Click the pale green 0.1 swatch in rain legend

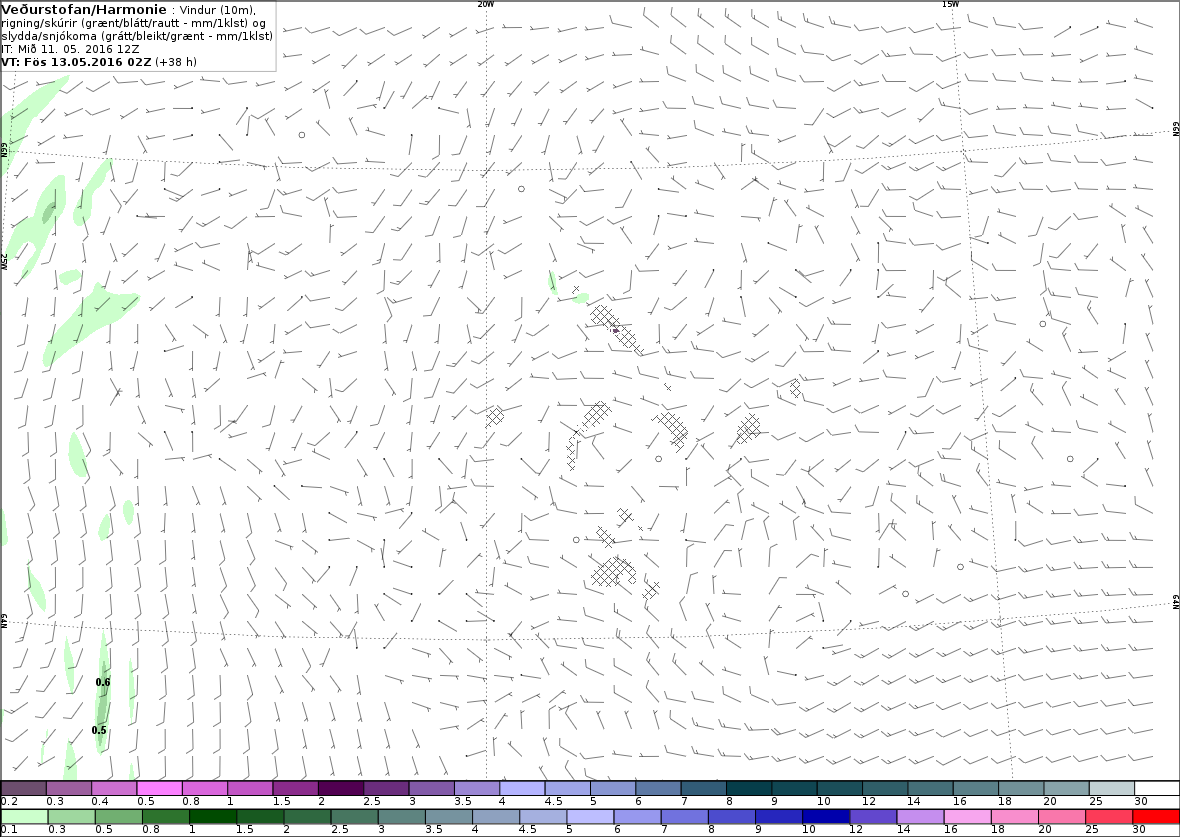coord(24,817)
